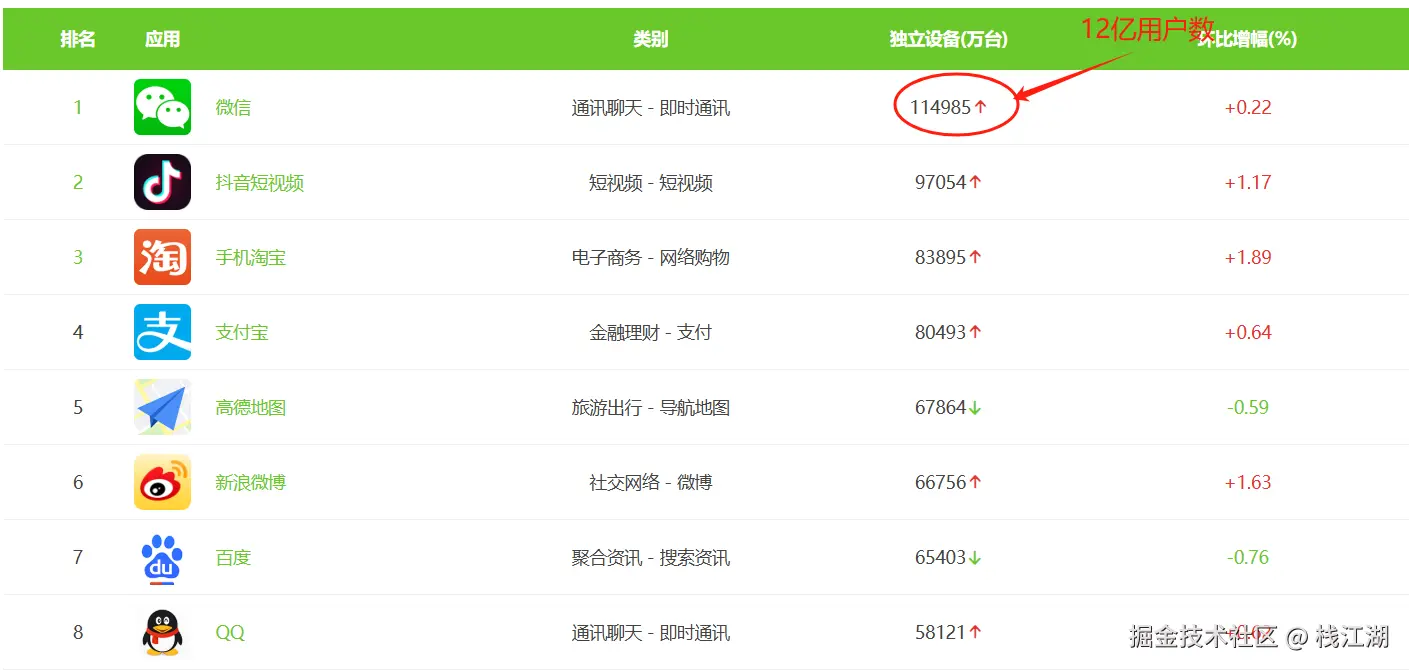Open the 支付宝 app link
This screenshot has height=670, width=1409.
click(x=242, y=333)
